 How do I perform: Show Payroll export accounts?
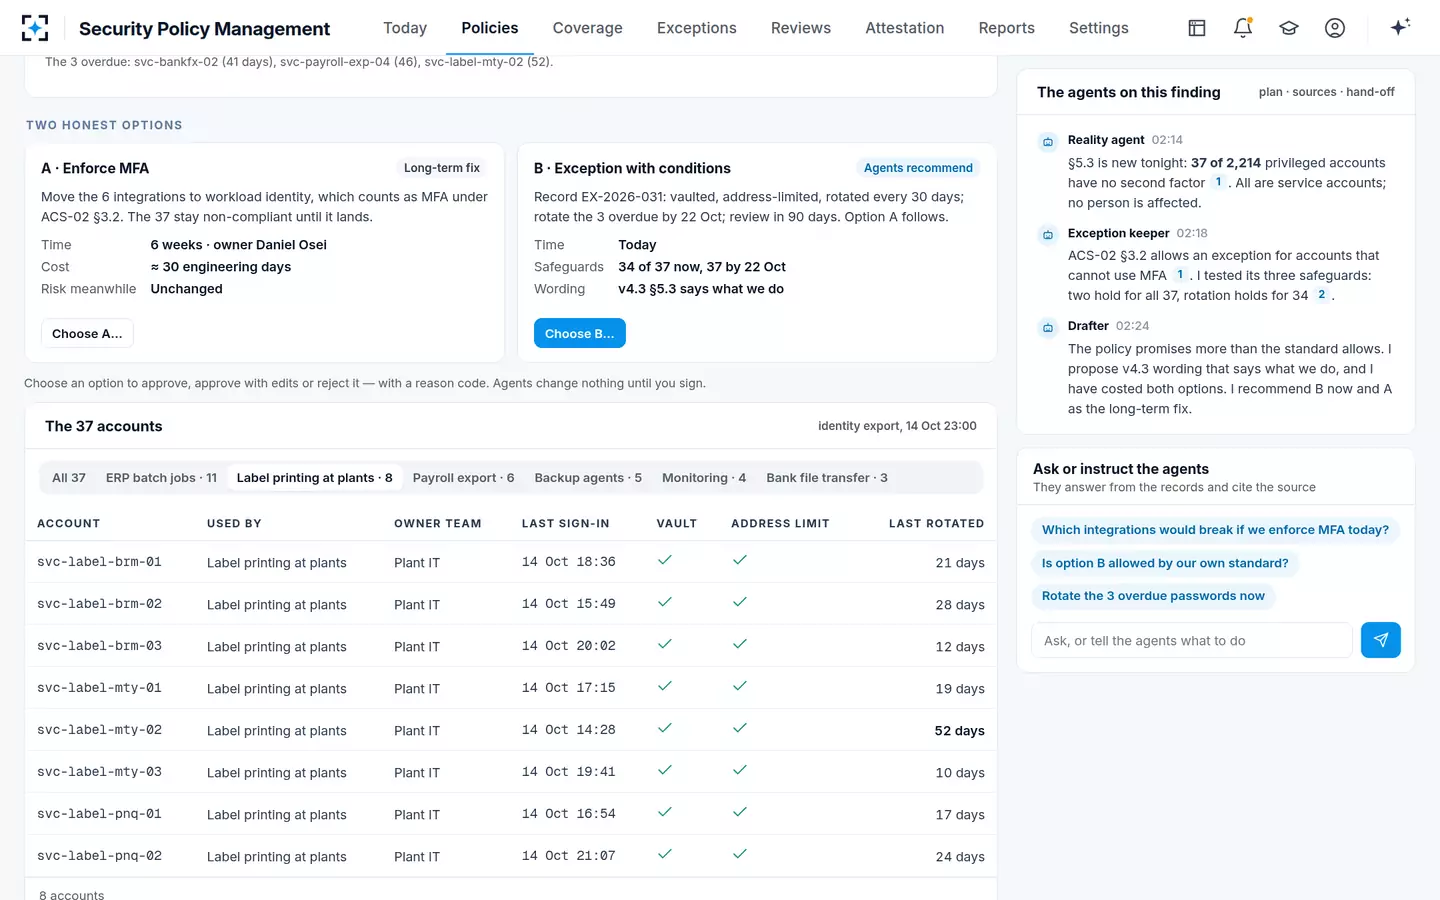click(464, 478)
